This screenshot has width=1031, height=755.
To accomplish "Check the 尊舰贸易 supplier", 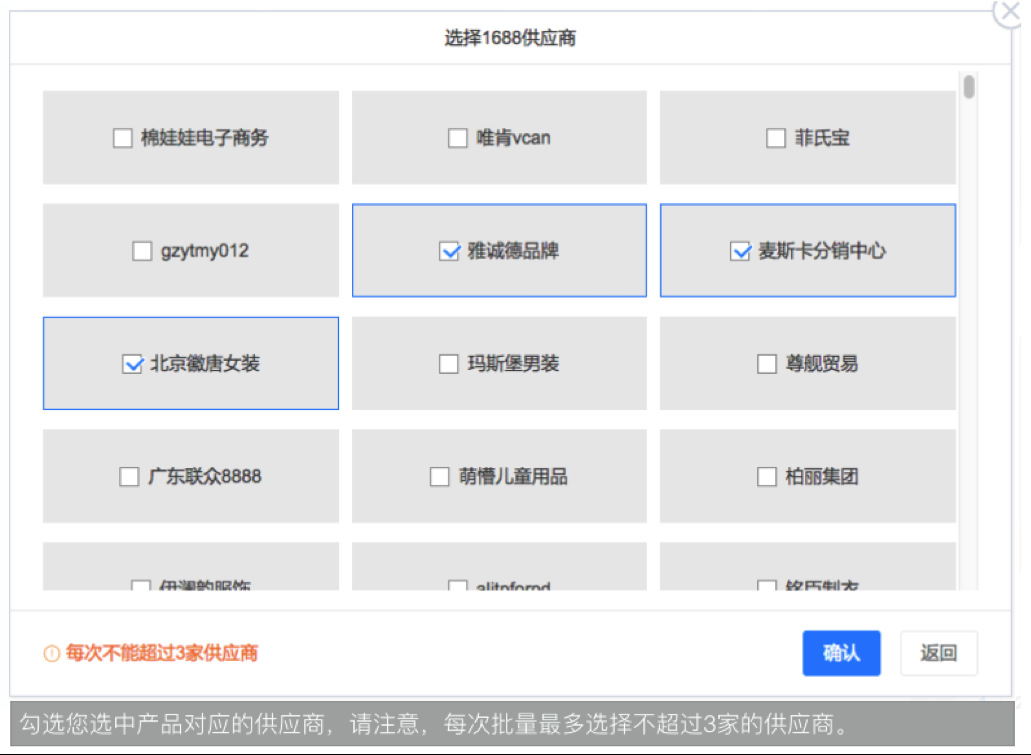I will 767,363.
